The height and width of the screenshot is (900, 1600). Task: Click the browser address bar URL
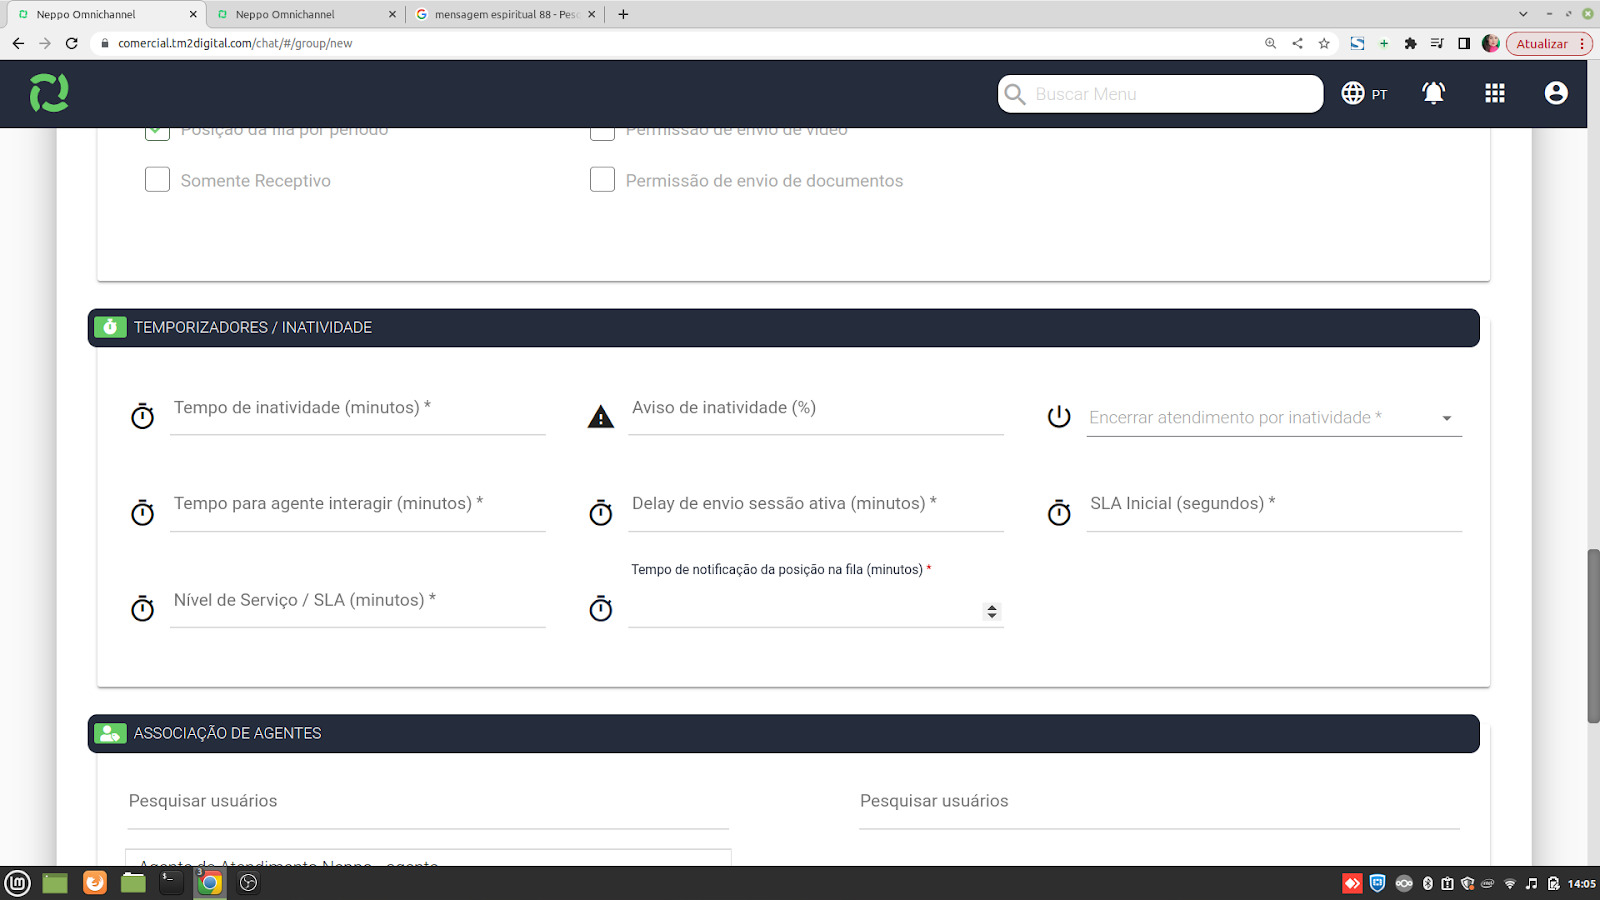(235, 43)
